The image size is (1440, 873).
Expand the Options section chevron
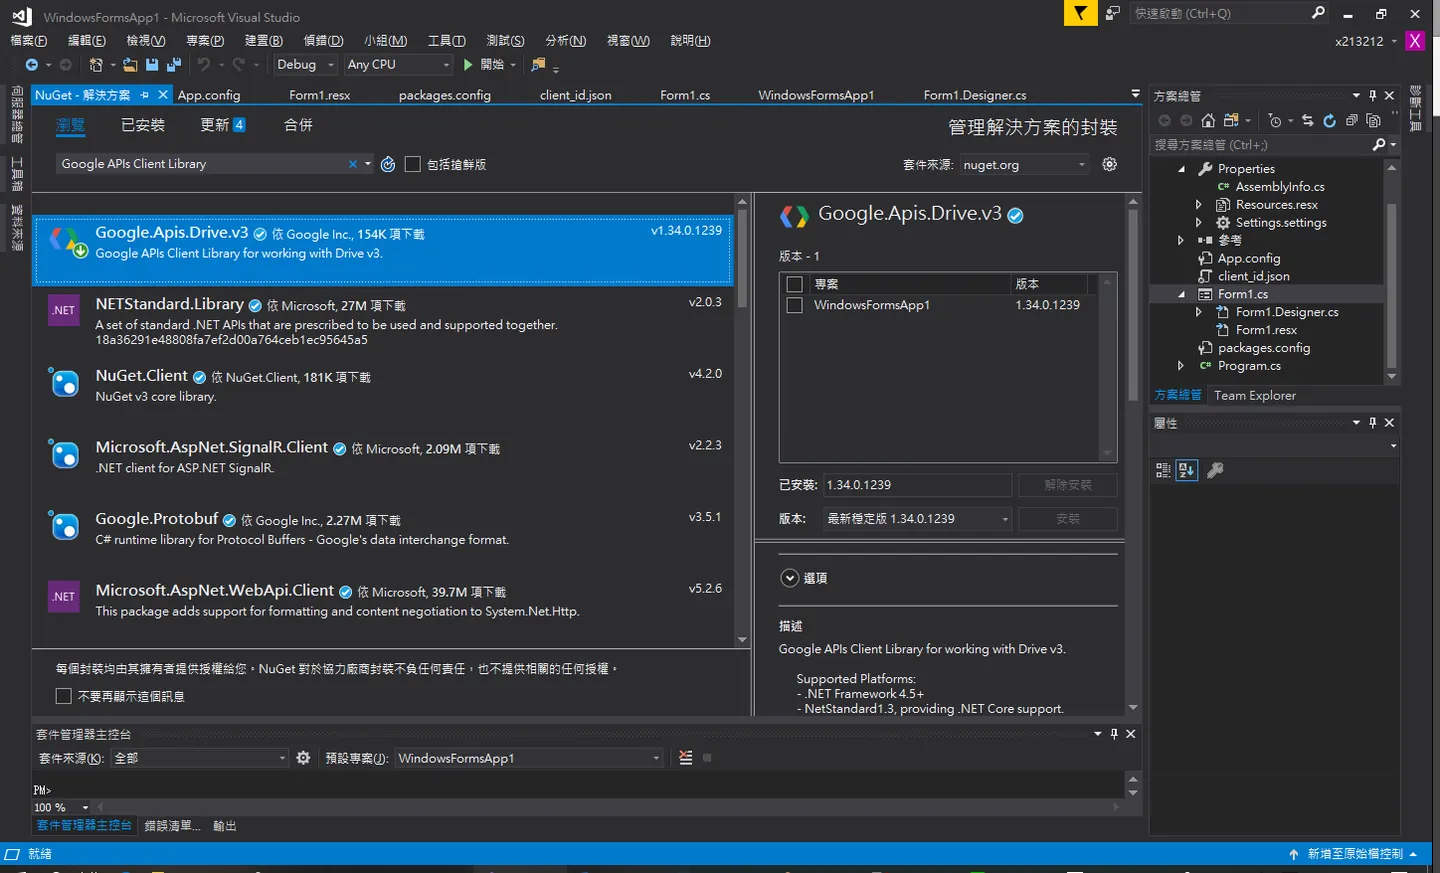click(790, 578)
